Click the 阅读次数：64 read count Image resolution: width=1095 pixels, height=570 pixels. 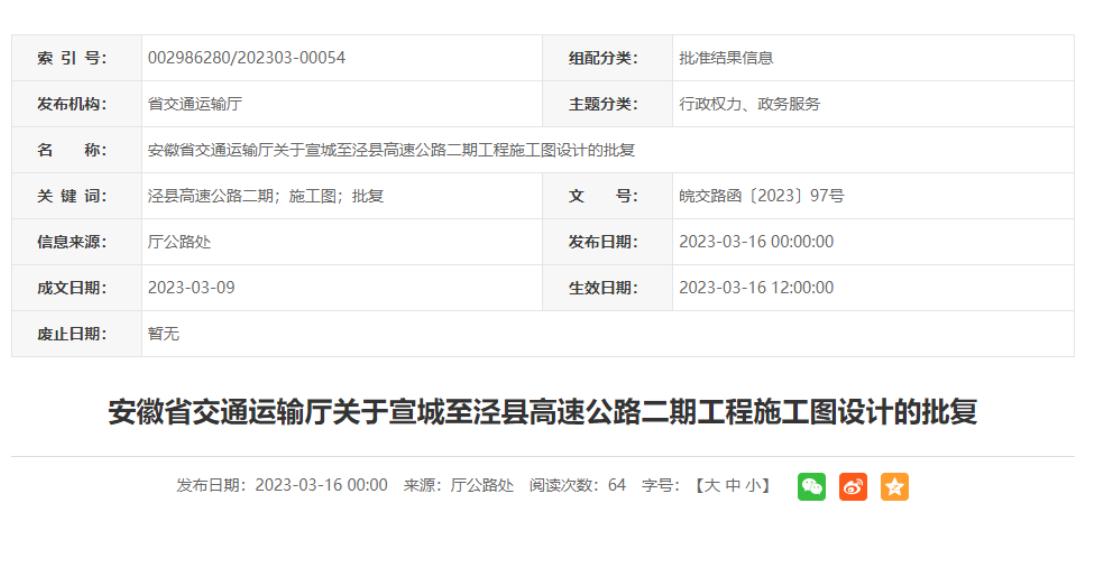[x=578, y=485]
